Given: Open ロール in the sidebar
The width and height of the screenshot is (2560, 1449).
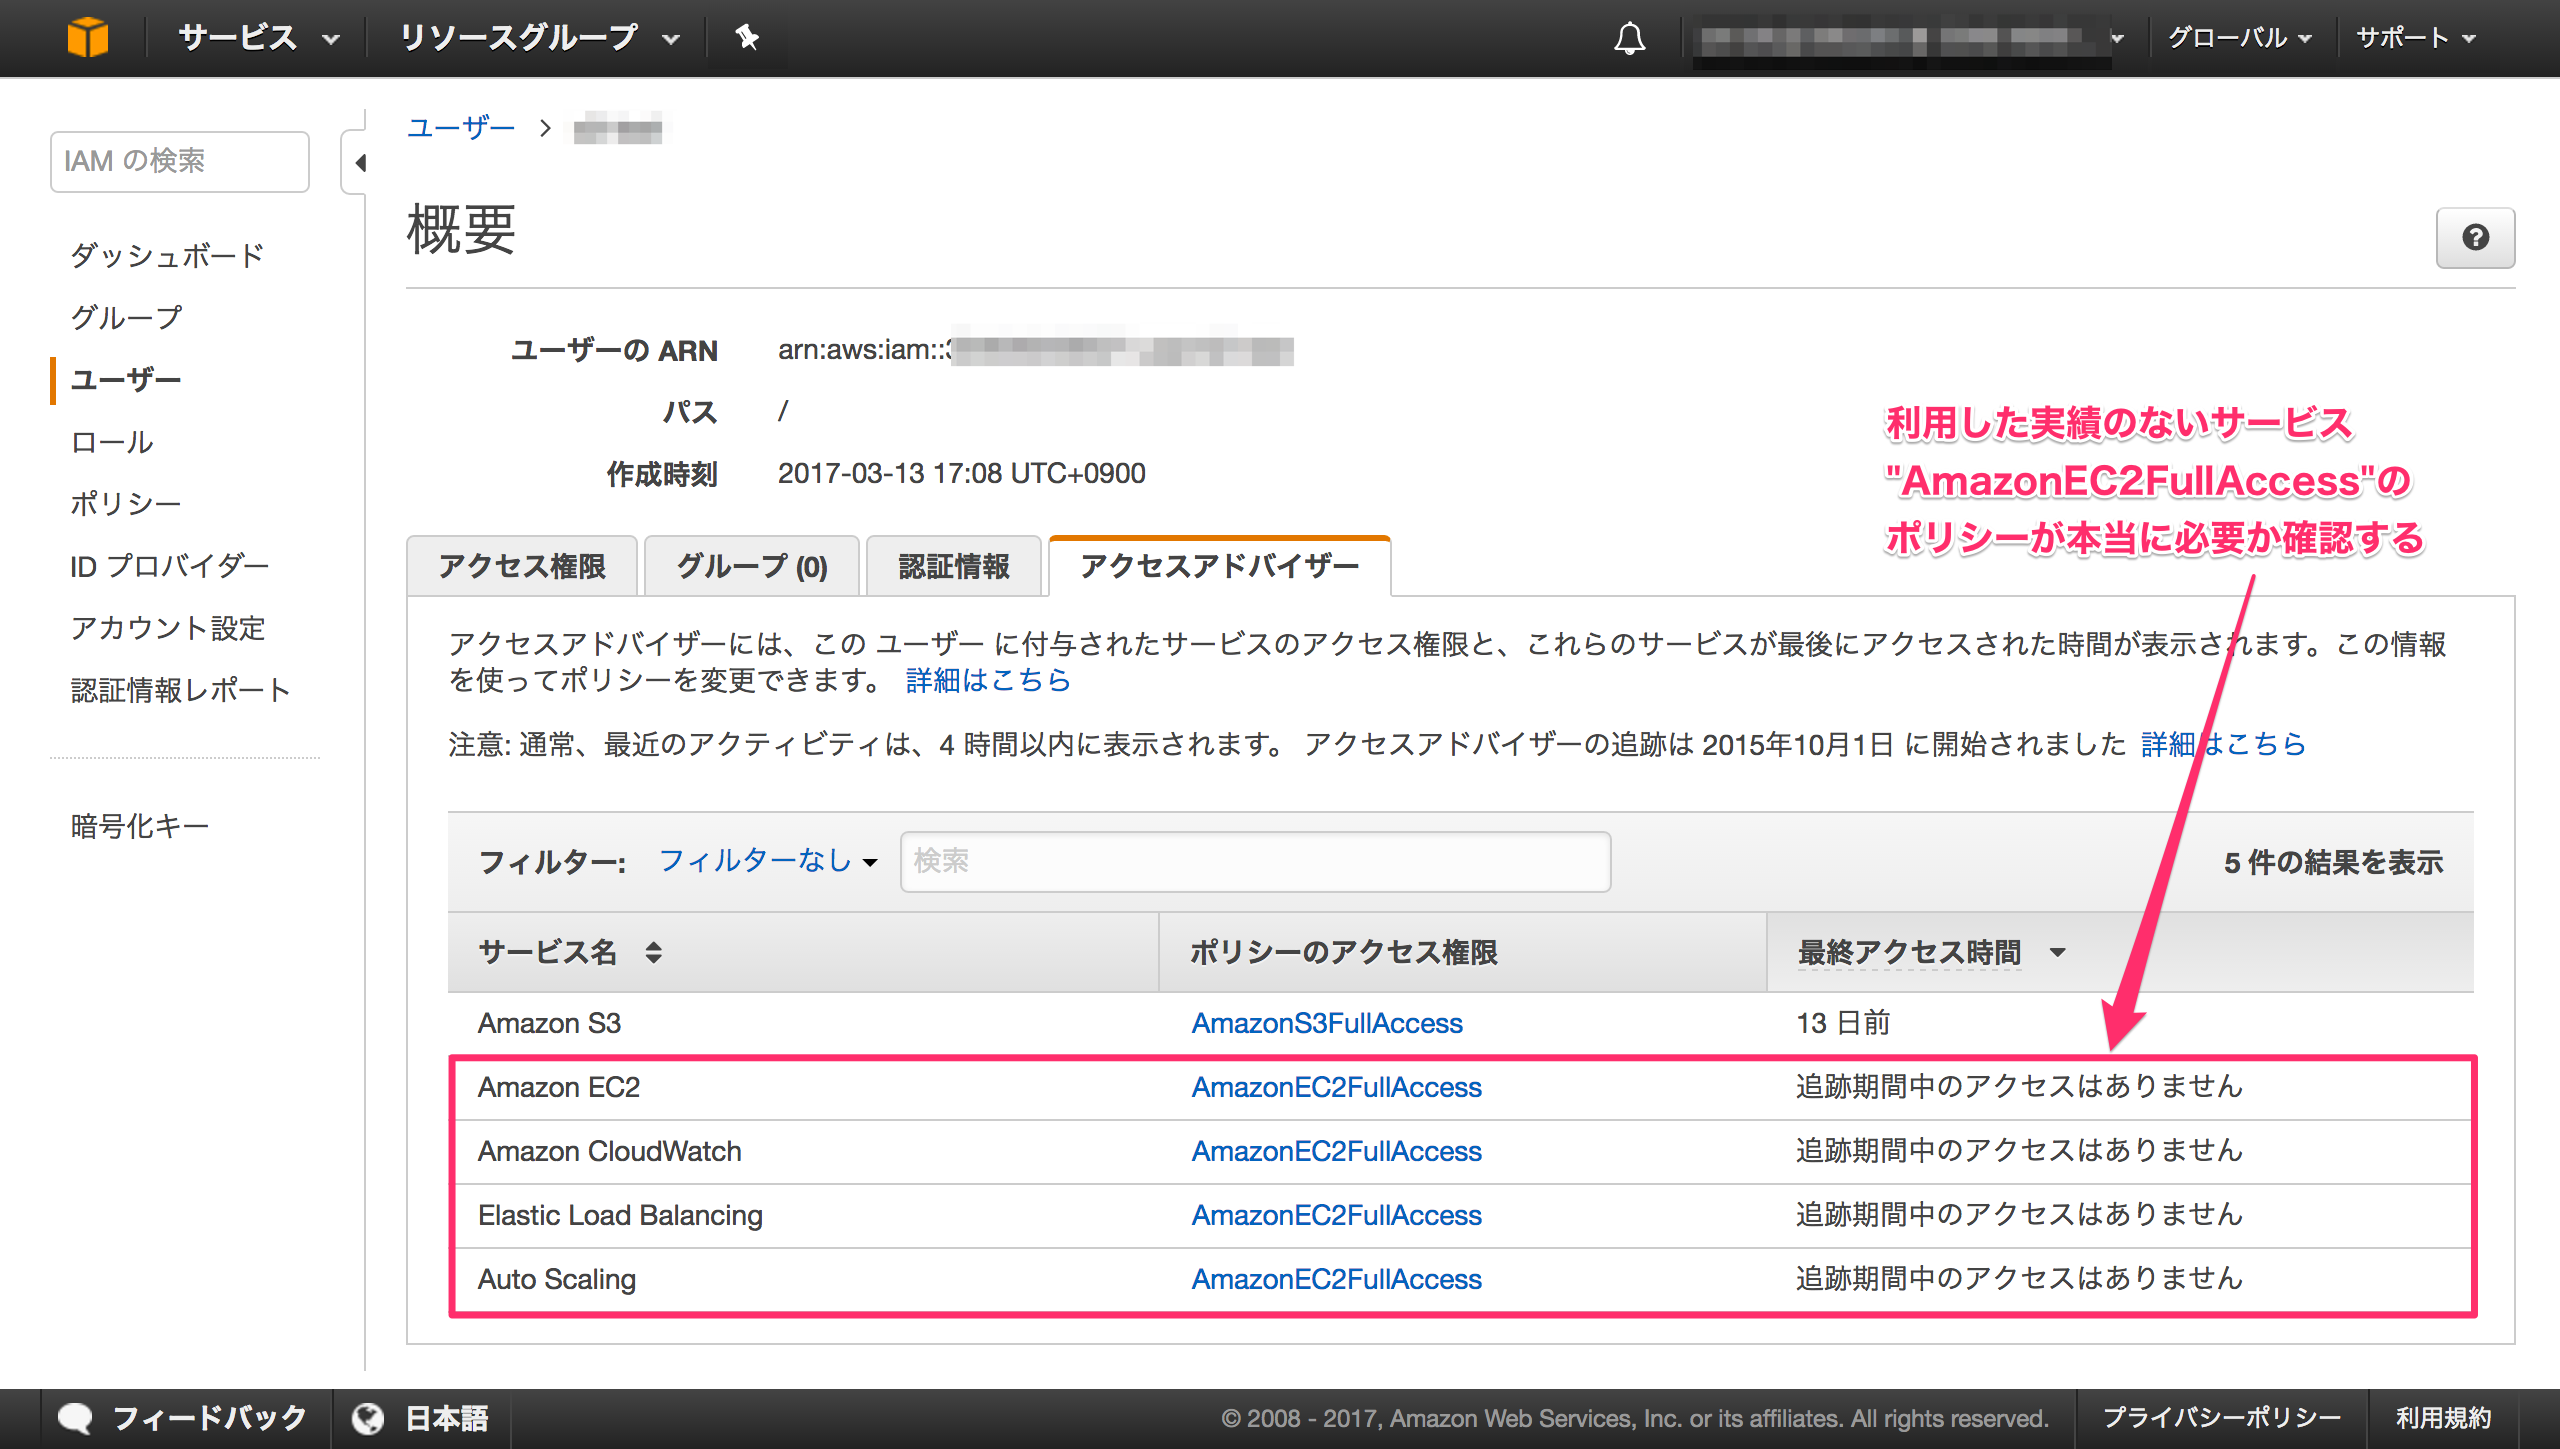Looking at the screenshot, I should [x=112, y=442].
